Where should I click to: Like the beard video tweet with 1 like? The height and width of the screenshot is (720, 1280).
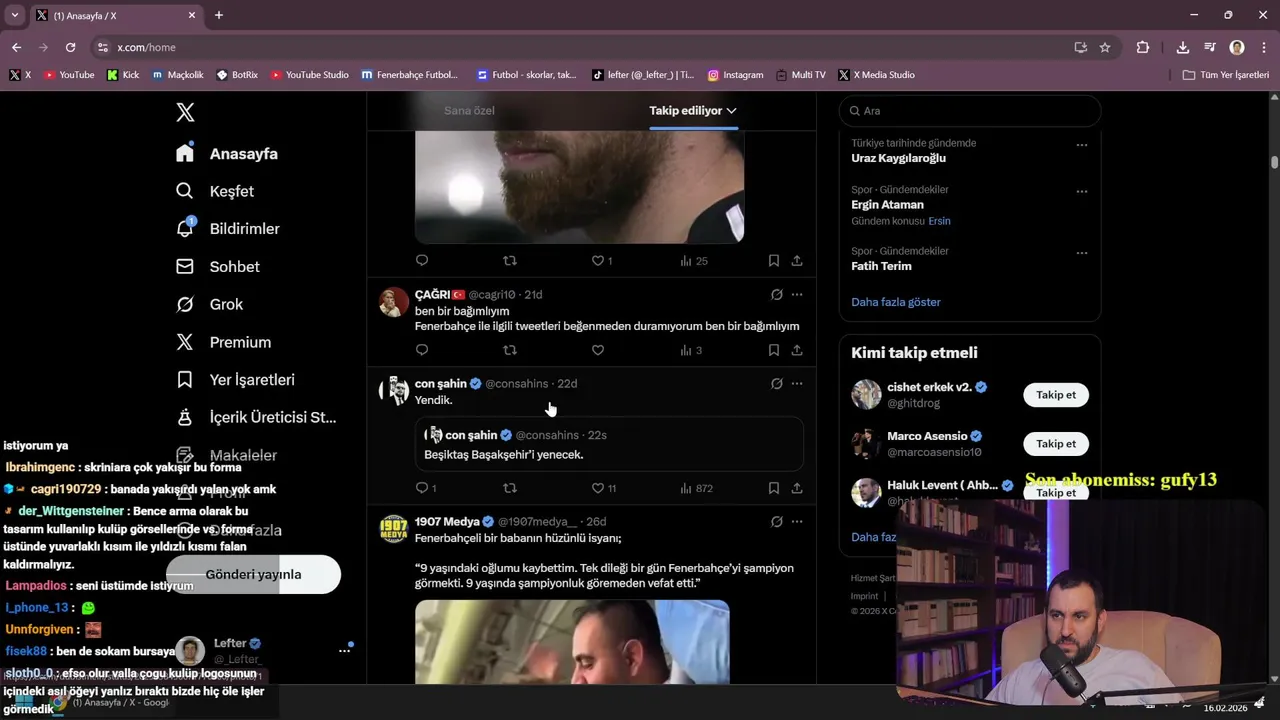coord(602,261)
